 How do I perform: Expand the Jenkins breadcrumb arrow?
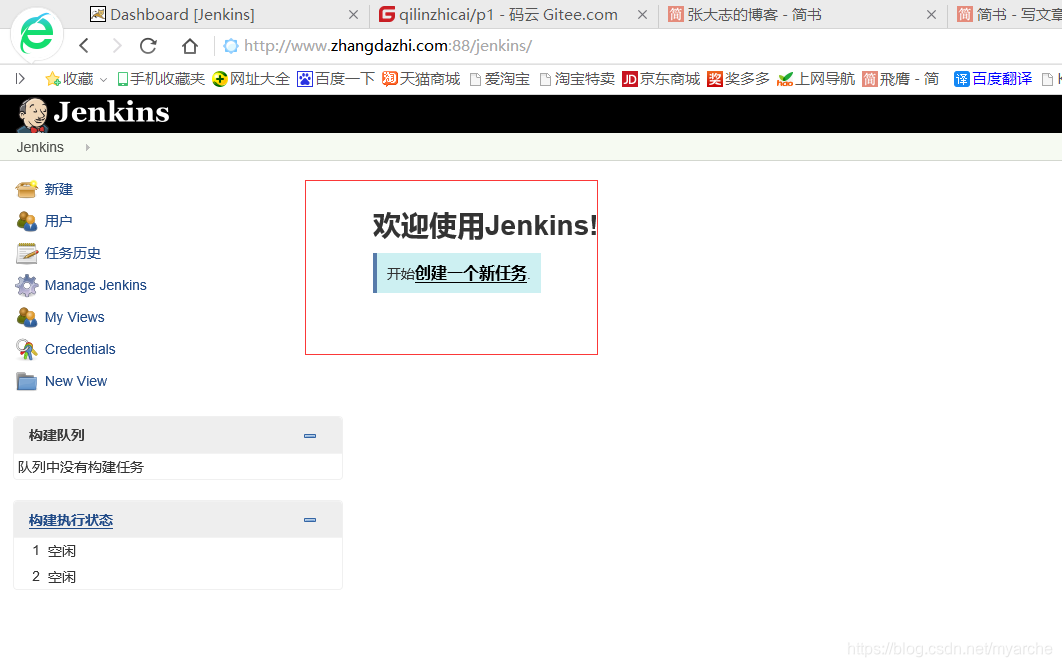pos(87,148)
